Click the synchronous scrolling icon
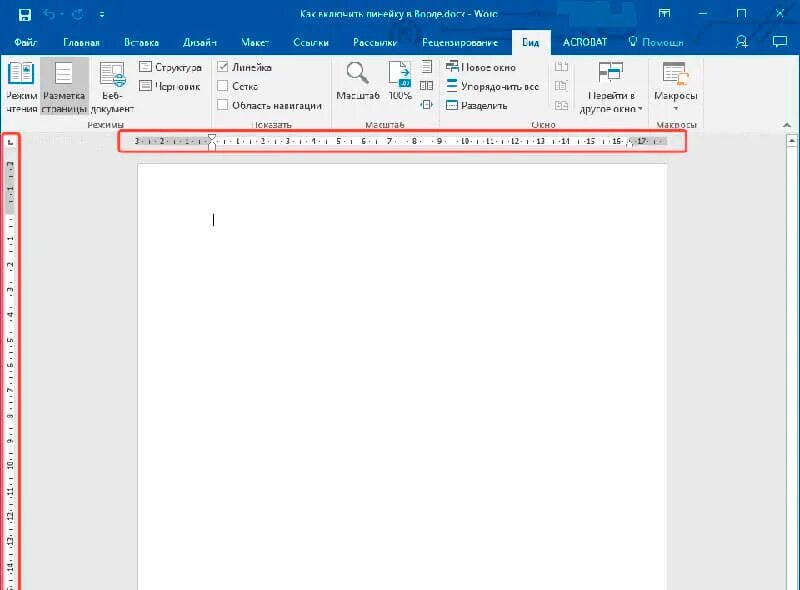This screenshot has height=590, width=800. 561,86
